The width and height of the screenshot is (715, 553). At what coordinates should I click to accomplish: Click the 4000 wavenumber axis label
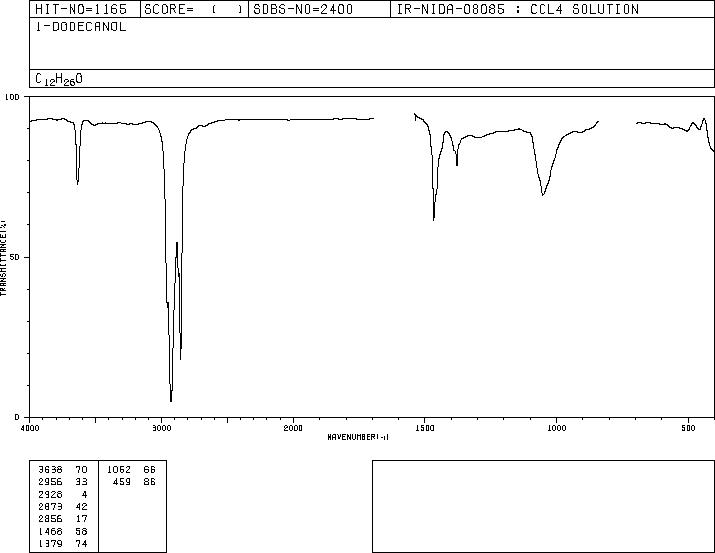pyautogui.click(x=30, y=428)
